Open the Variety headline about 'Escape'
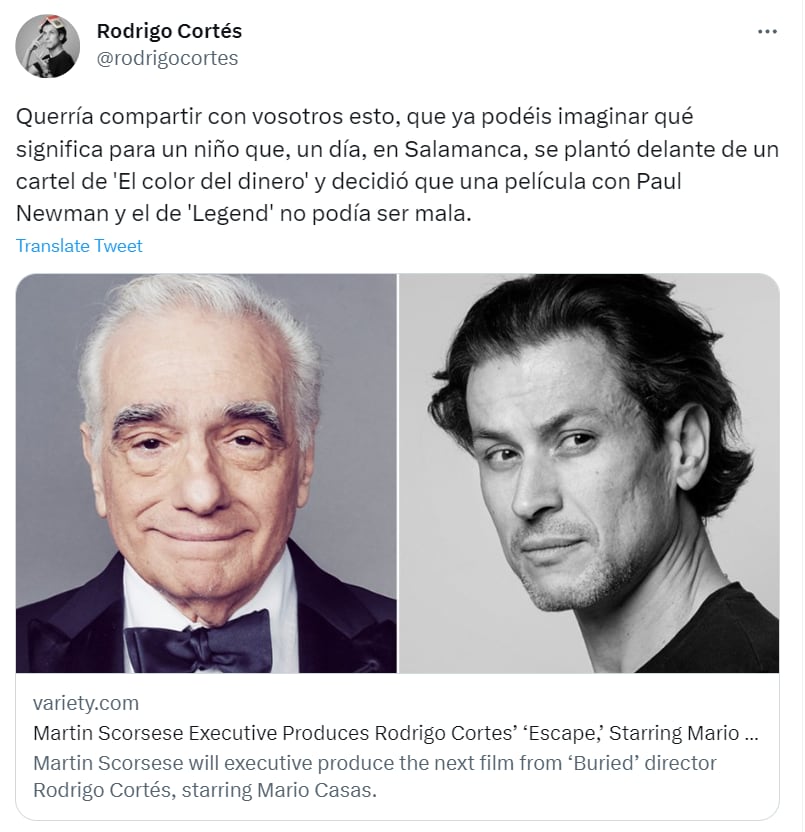Screen dimensions: 805x832 coord(396,733)
